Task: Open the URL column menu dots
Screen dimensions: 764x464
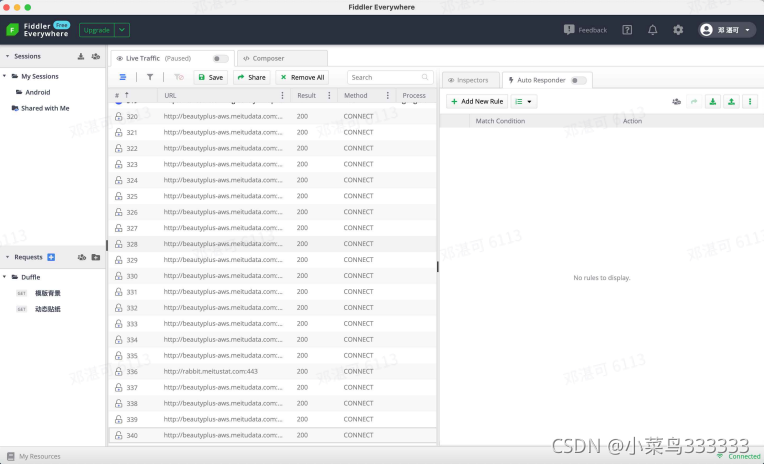Action: [x=282, y=96]
